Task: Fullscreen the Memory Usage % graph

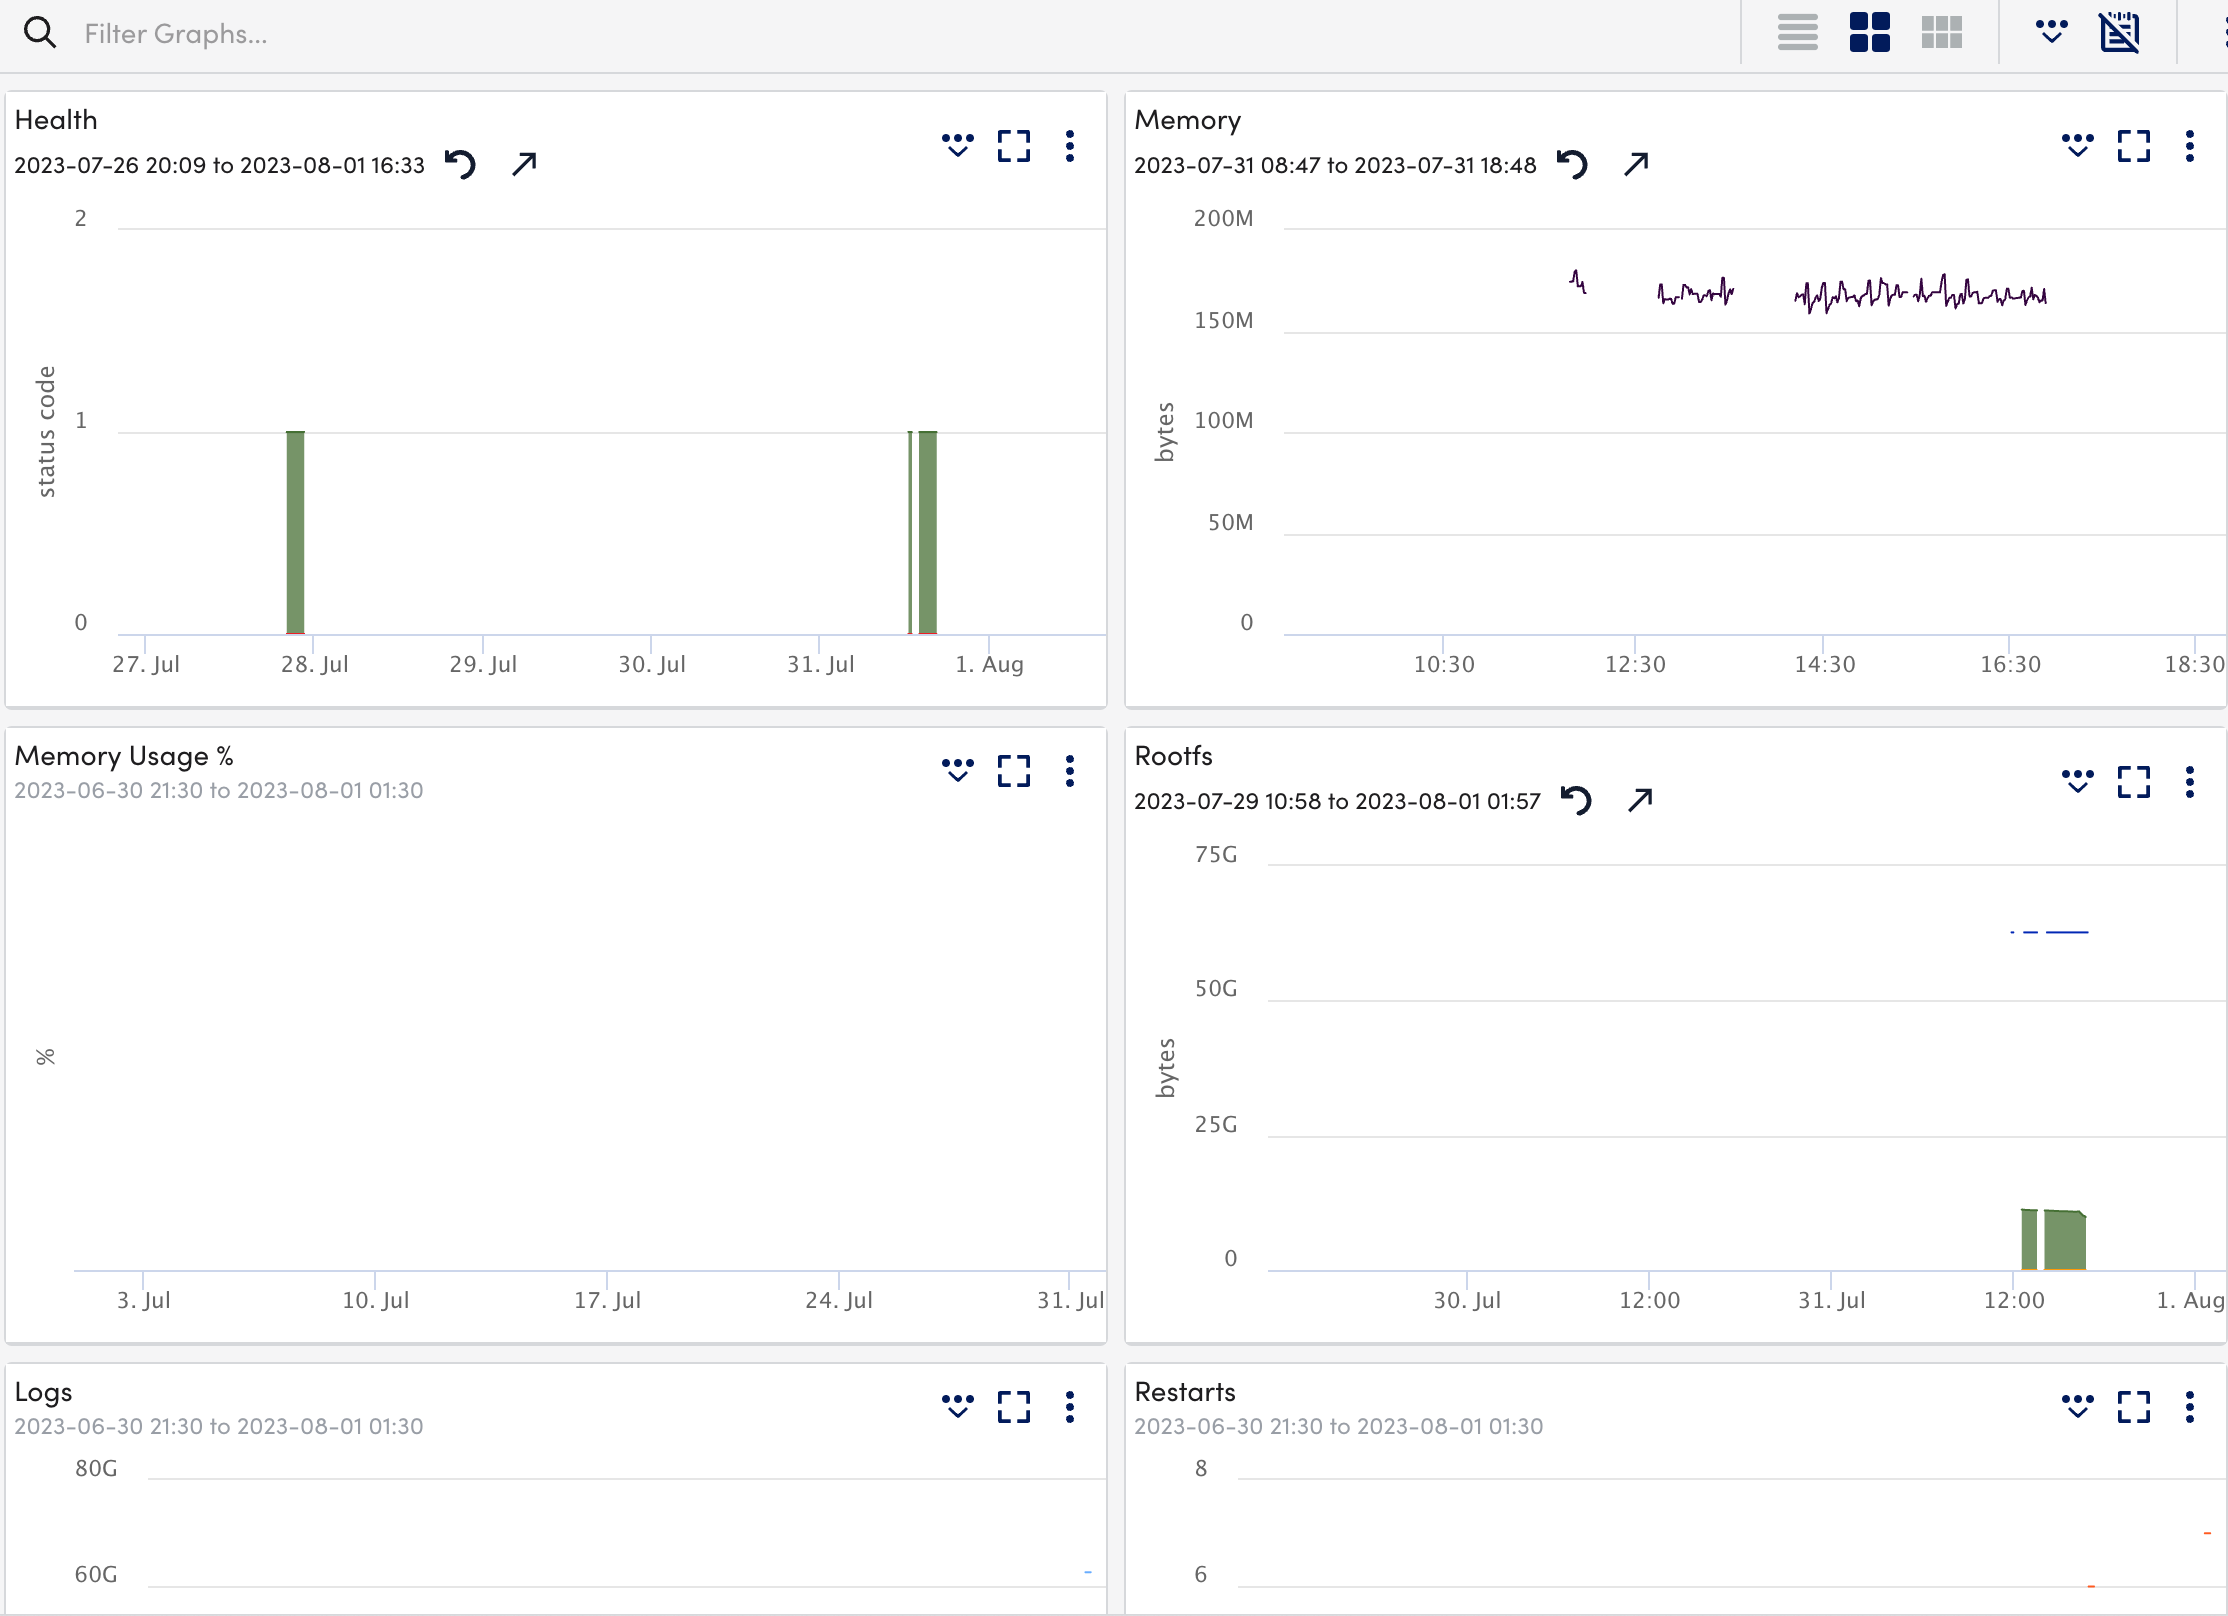Action: click(x=1013, y=771)
